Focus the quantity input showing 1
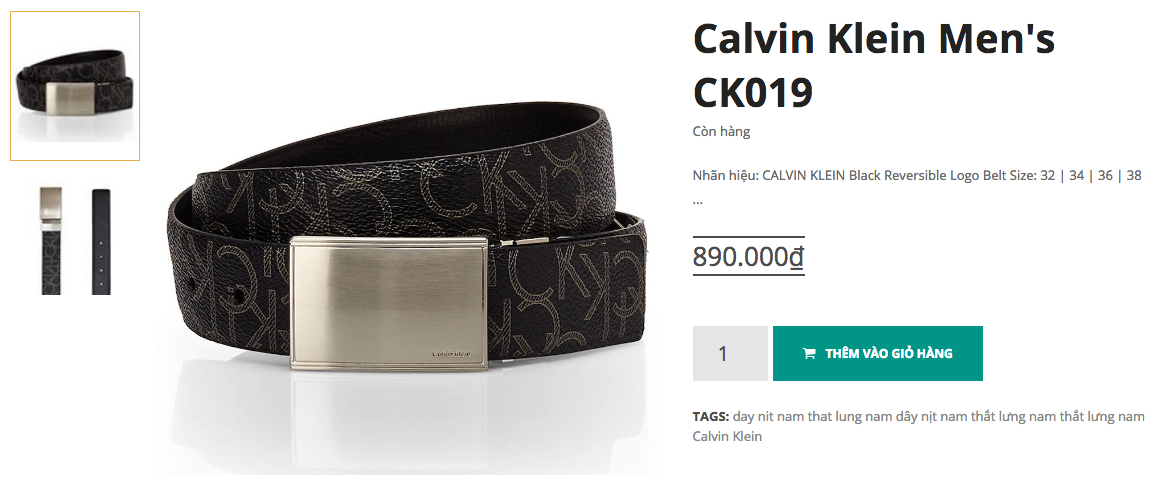 [730, 354]
